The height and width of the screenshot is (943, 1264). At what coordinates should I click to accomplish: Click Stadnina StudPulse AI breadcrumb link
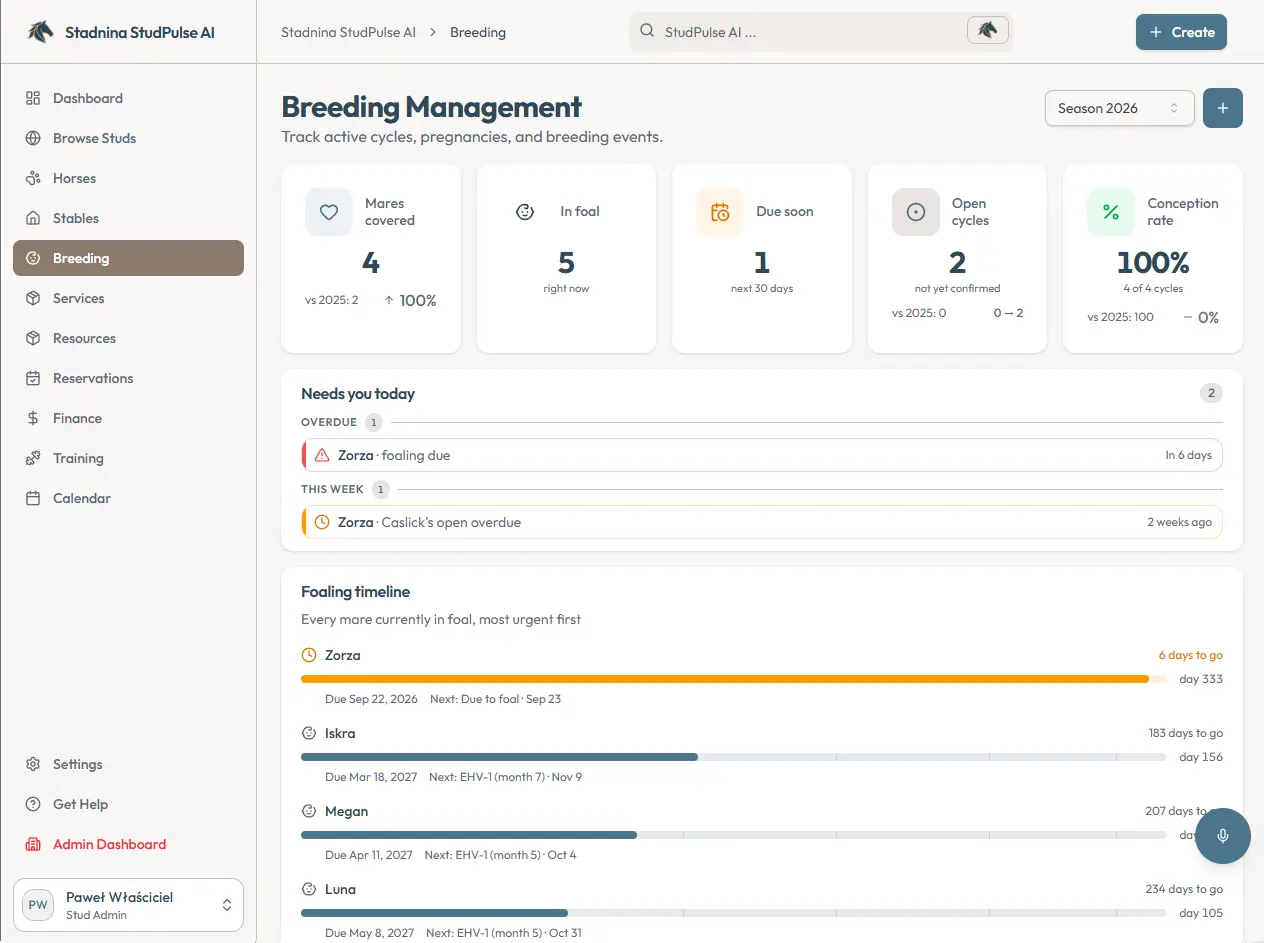coord(348,32)
